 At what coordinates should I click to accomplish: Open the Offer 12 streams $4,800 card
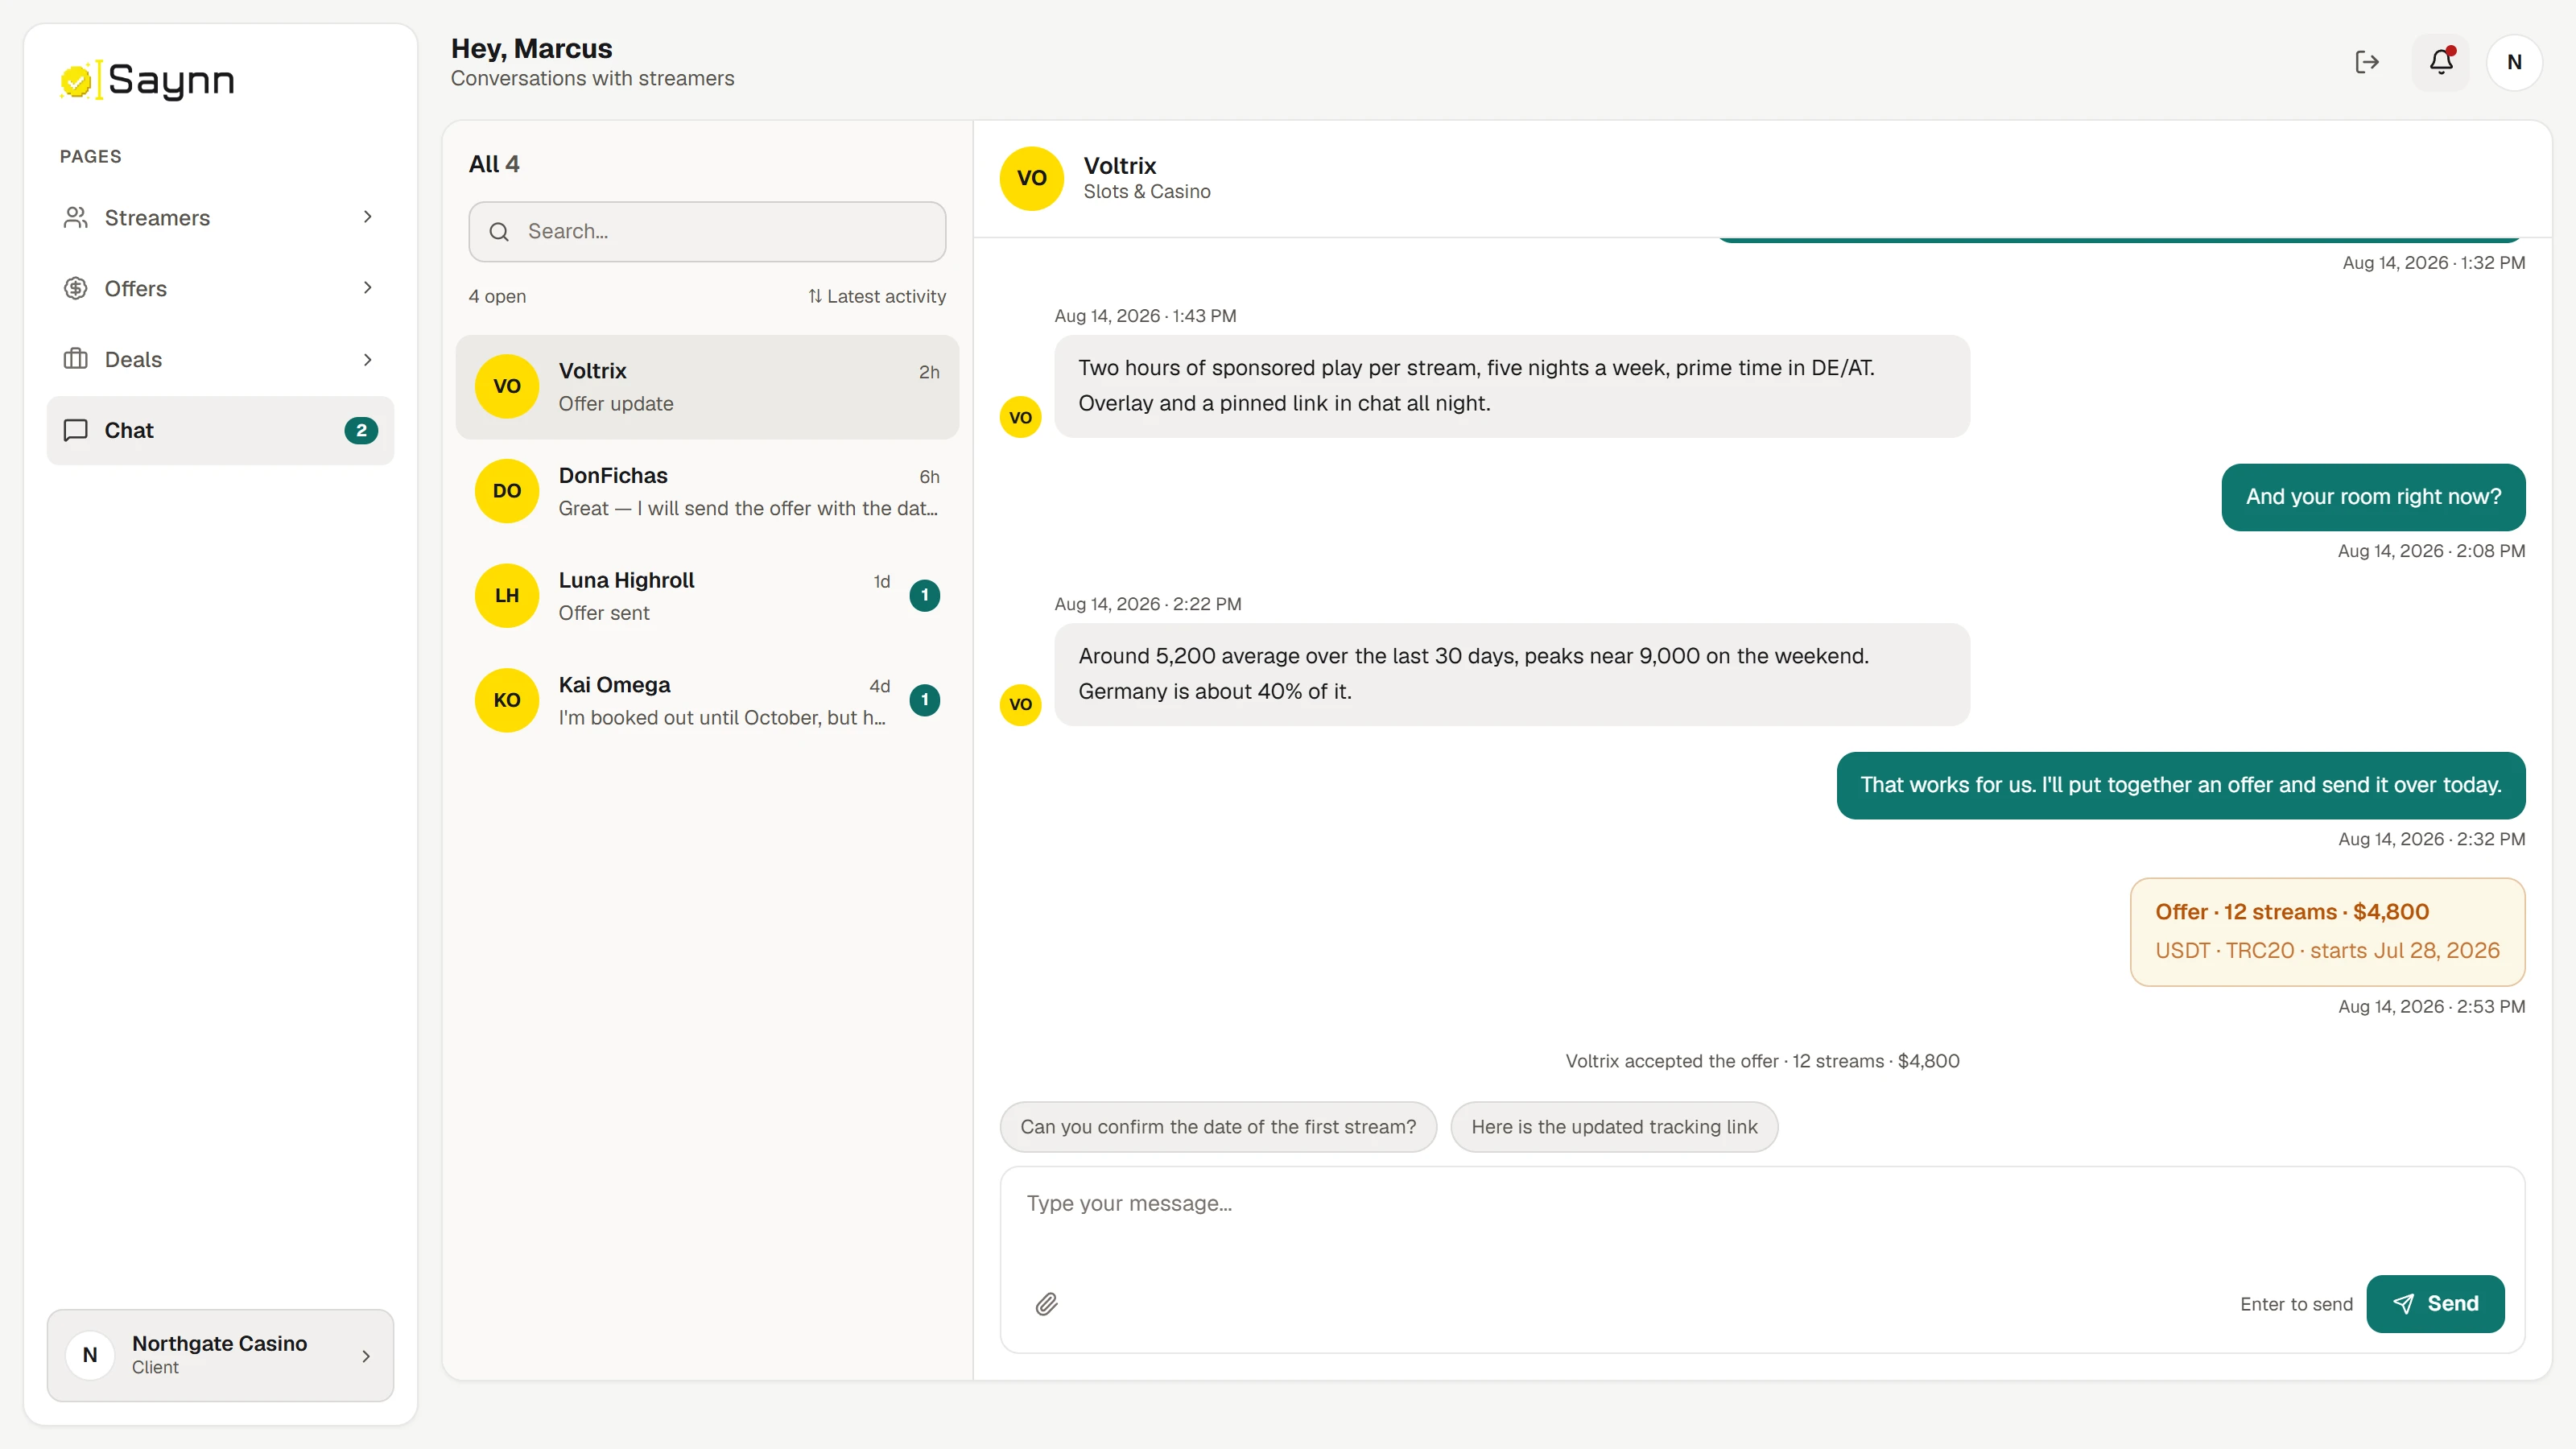(x=2327, y=932)
